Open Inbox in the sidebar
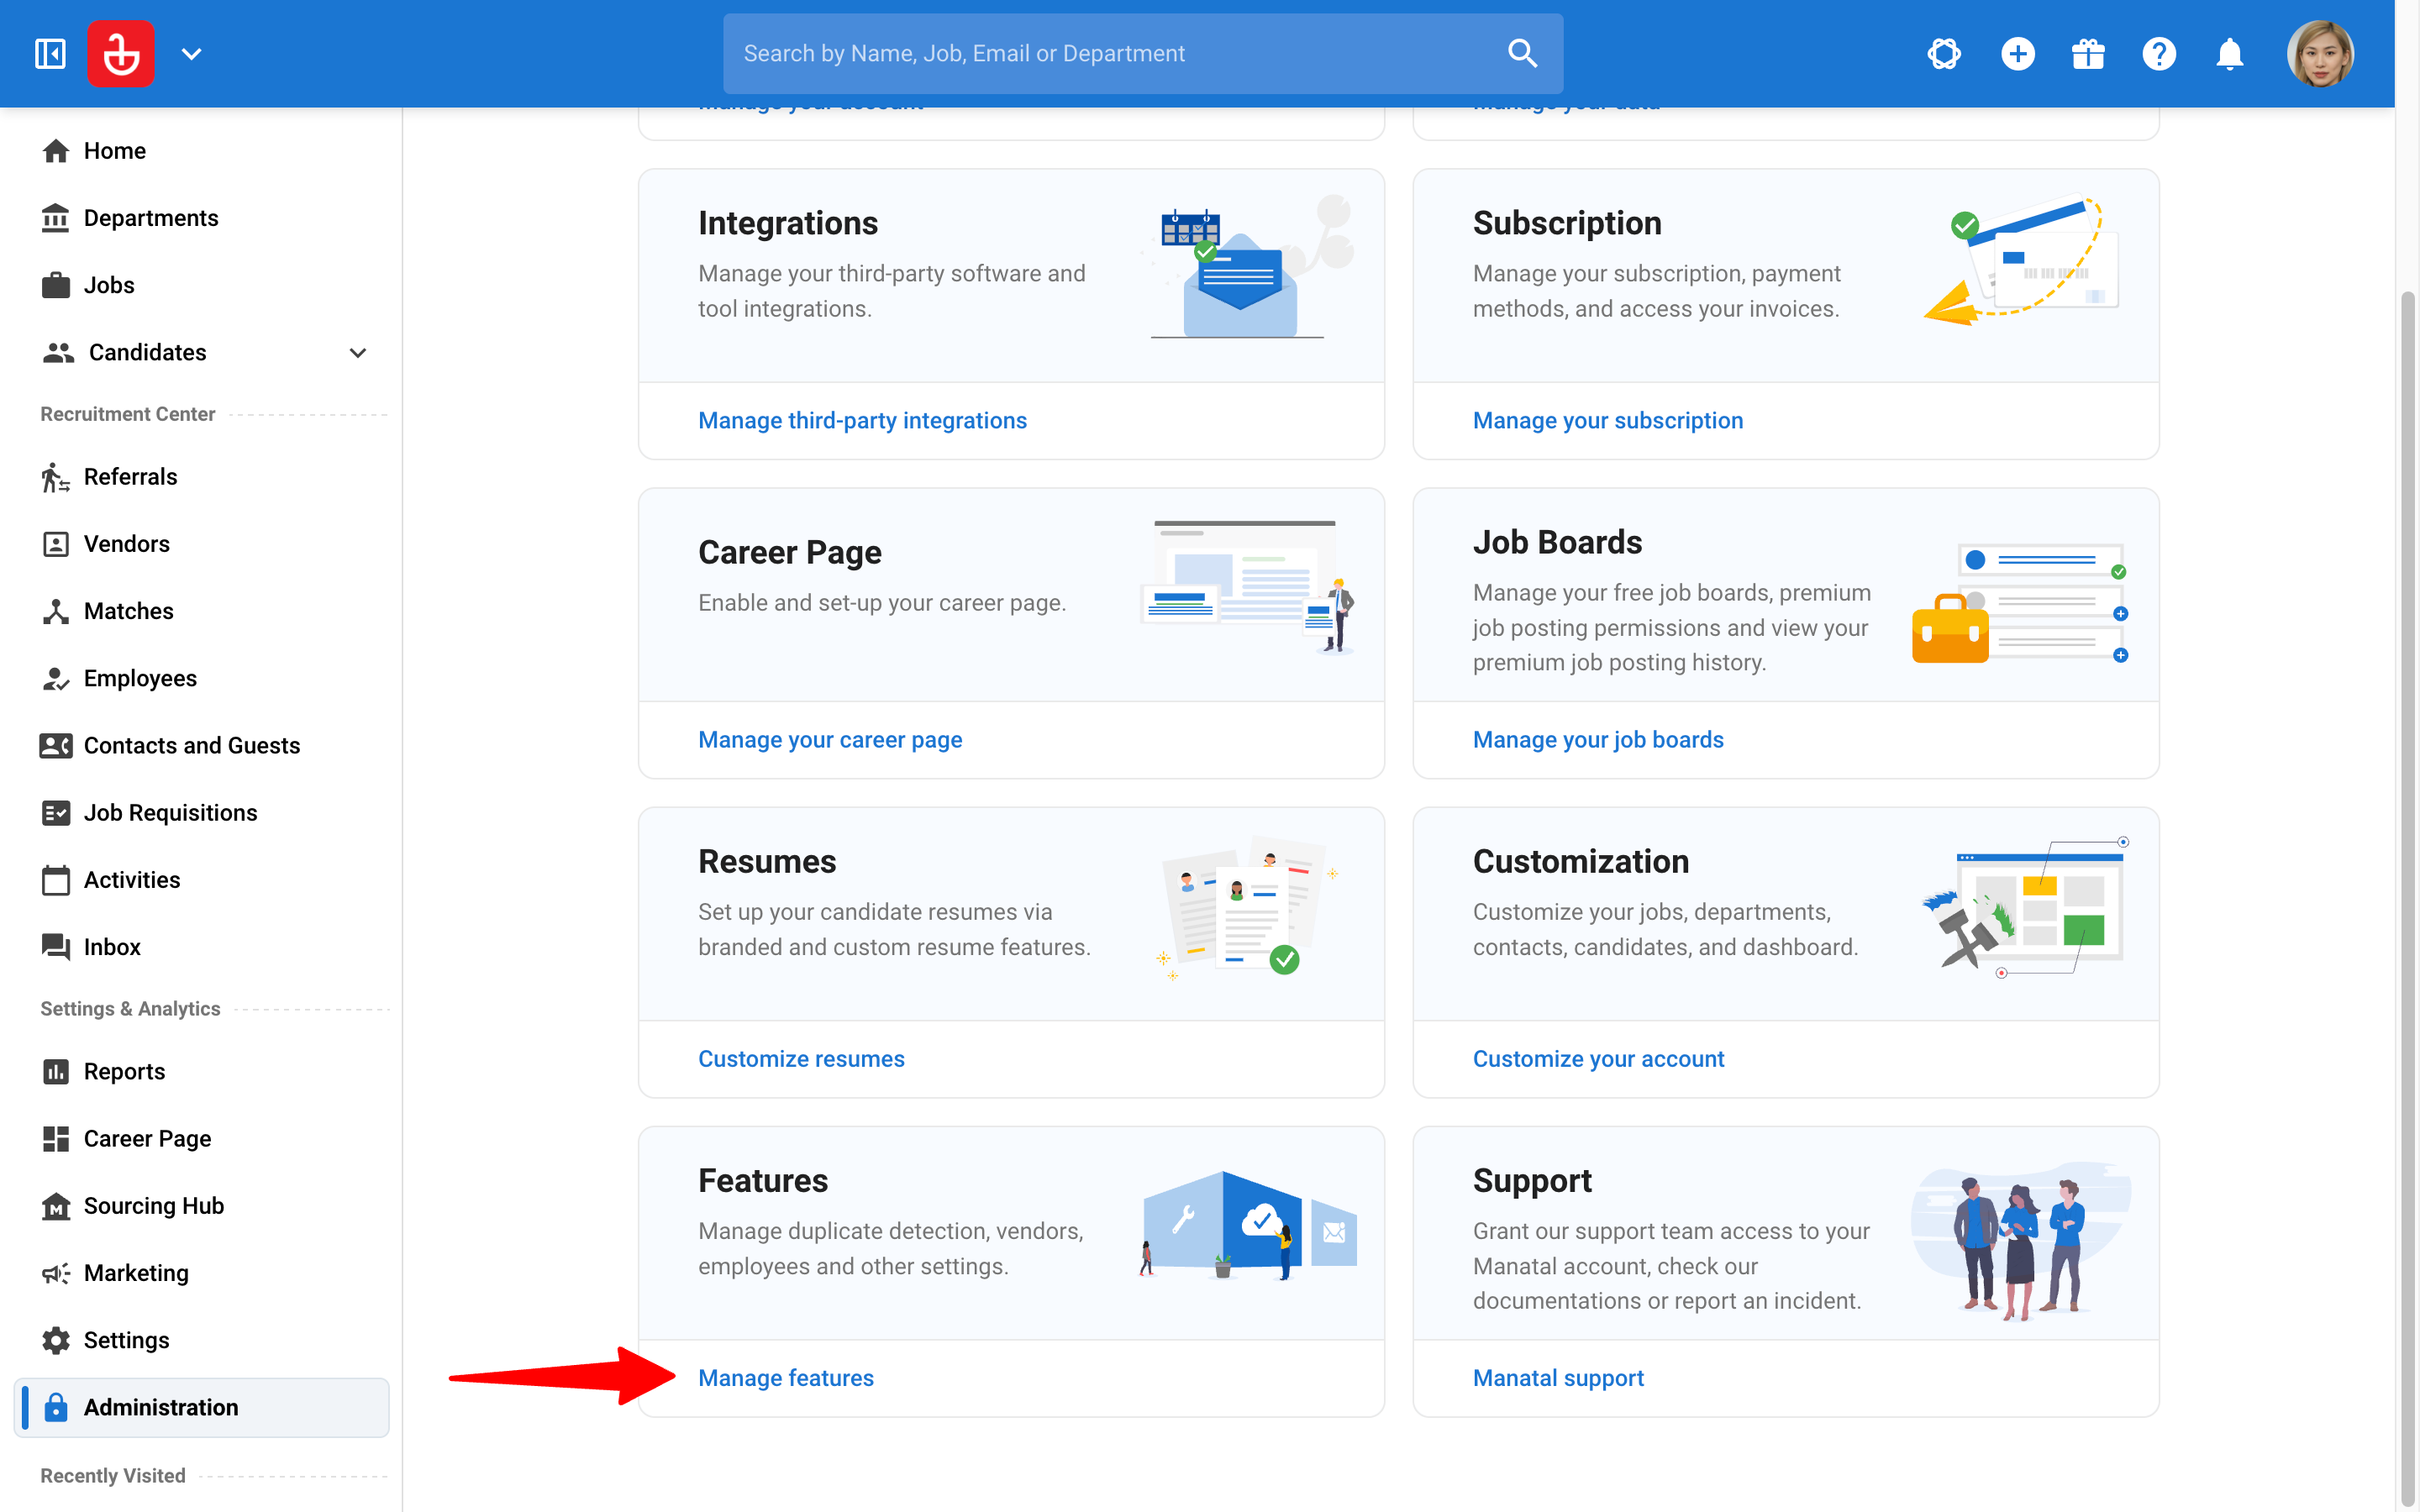 coord(201,947)
